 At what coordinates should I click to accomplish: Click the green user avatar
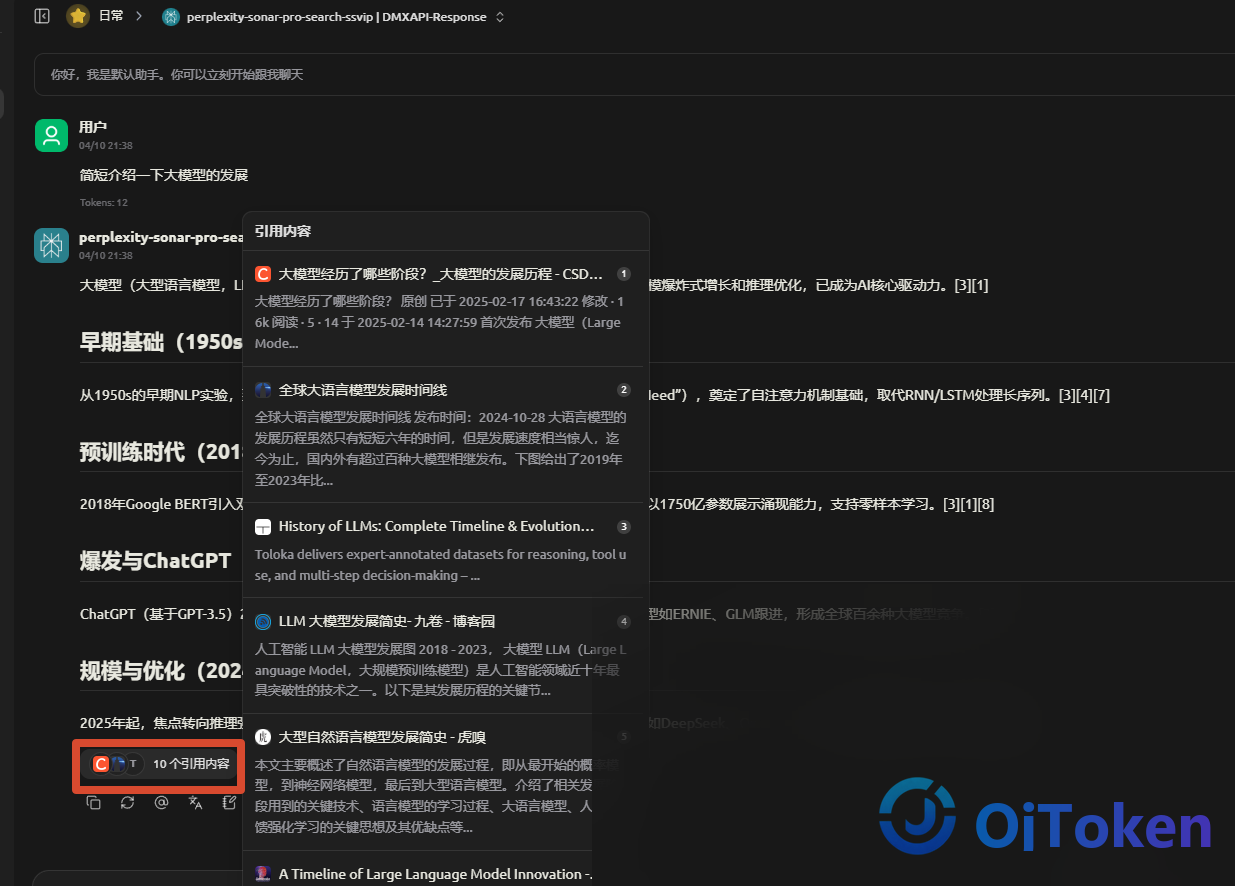(x=51, y=135)
